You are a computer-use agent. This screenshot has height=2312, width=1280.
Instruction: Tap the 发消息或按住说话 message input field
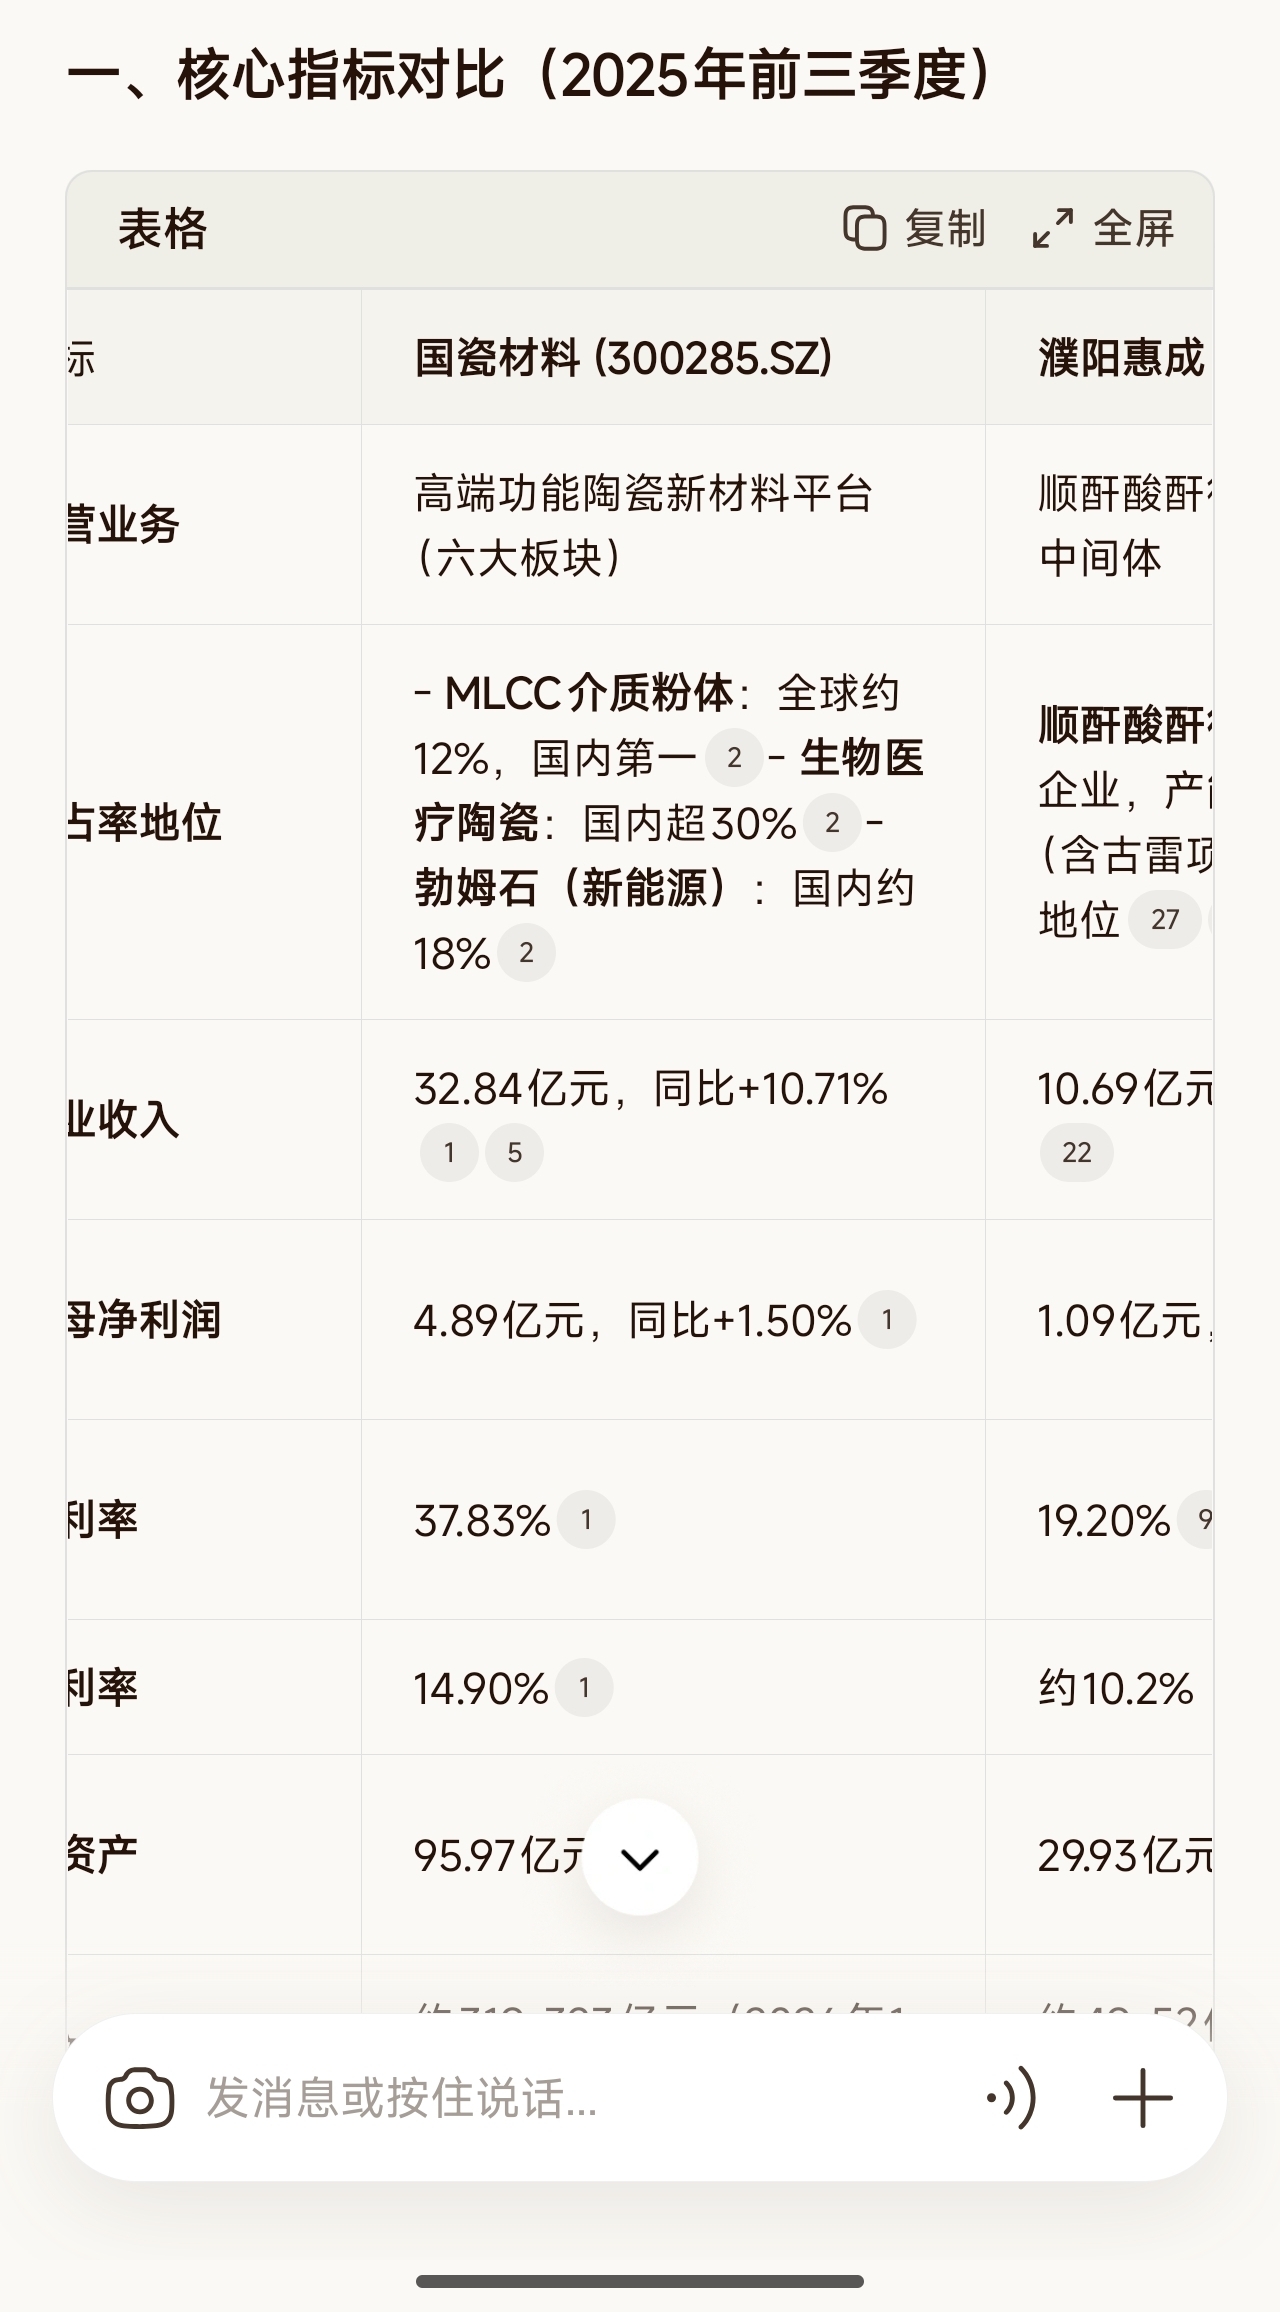[x=580, y=2098]
